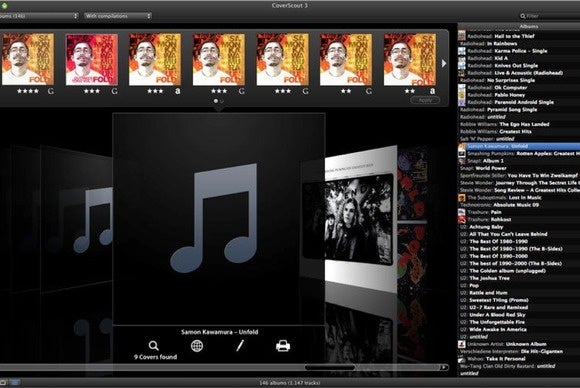Select U2: The Joshua Tree
Image resolution: width=580 pixels, height=388 pixels.
coord(519,278)
